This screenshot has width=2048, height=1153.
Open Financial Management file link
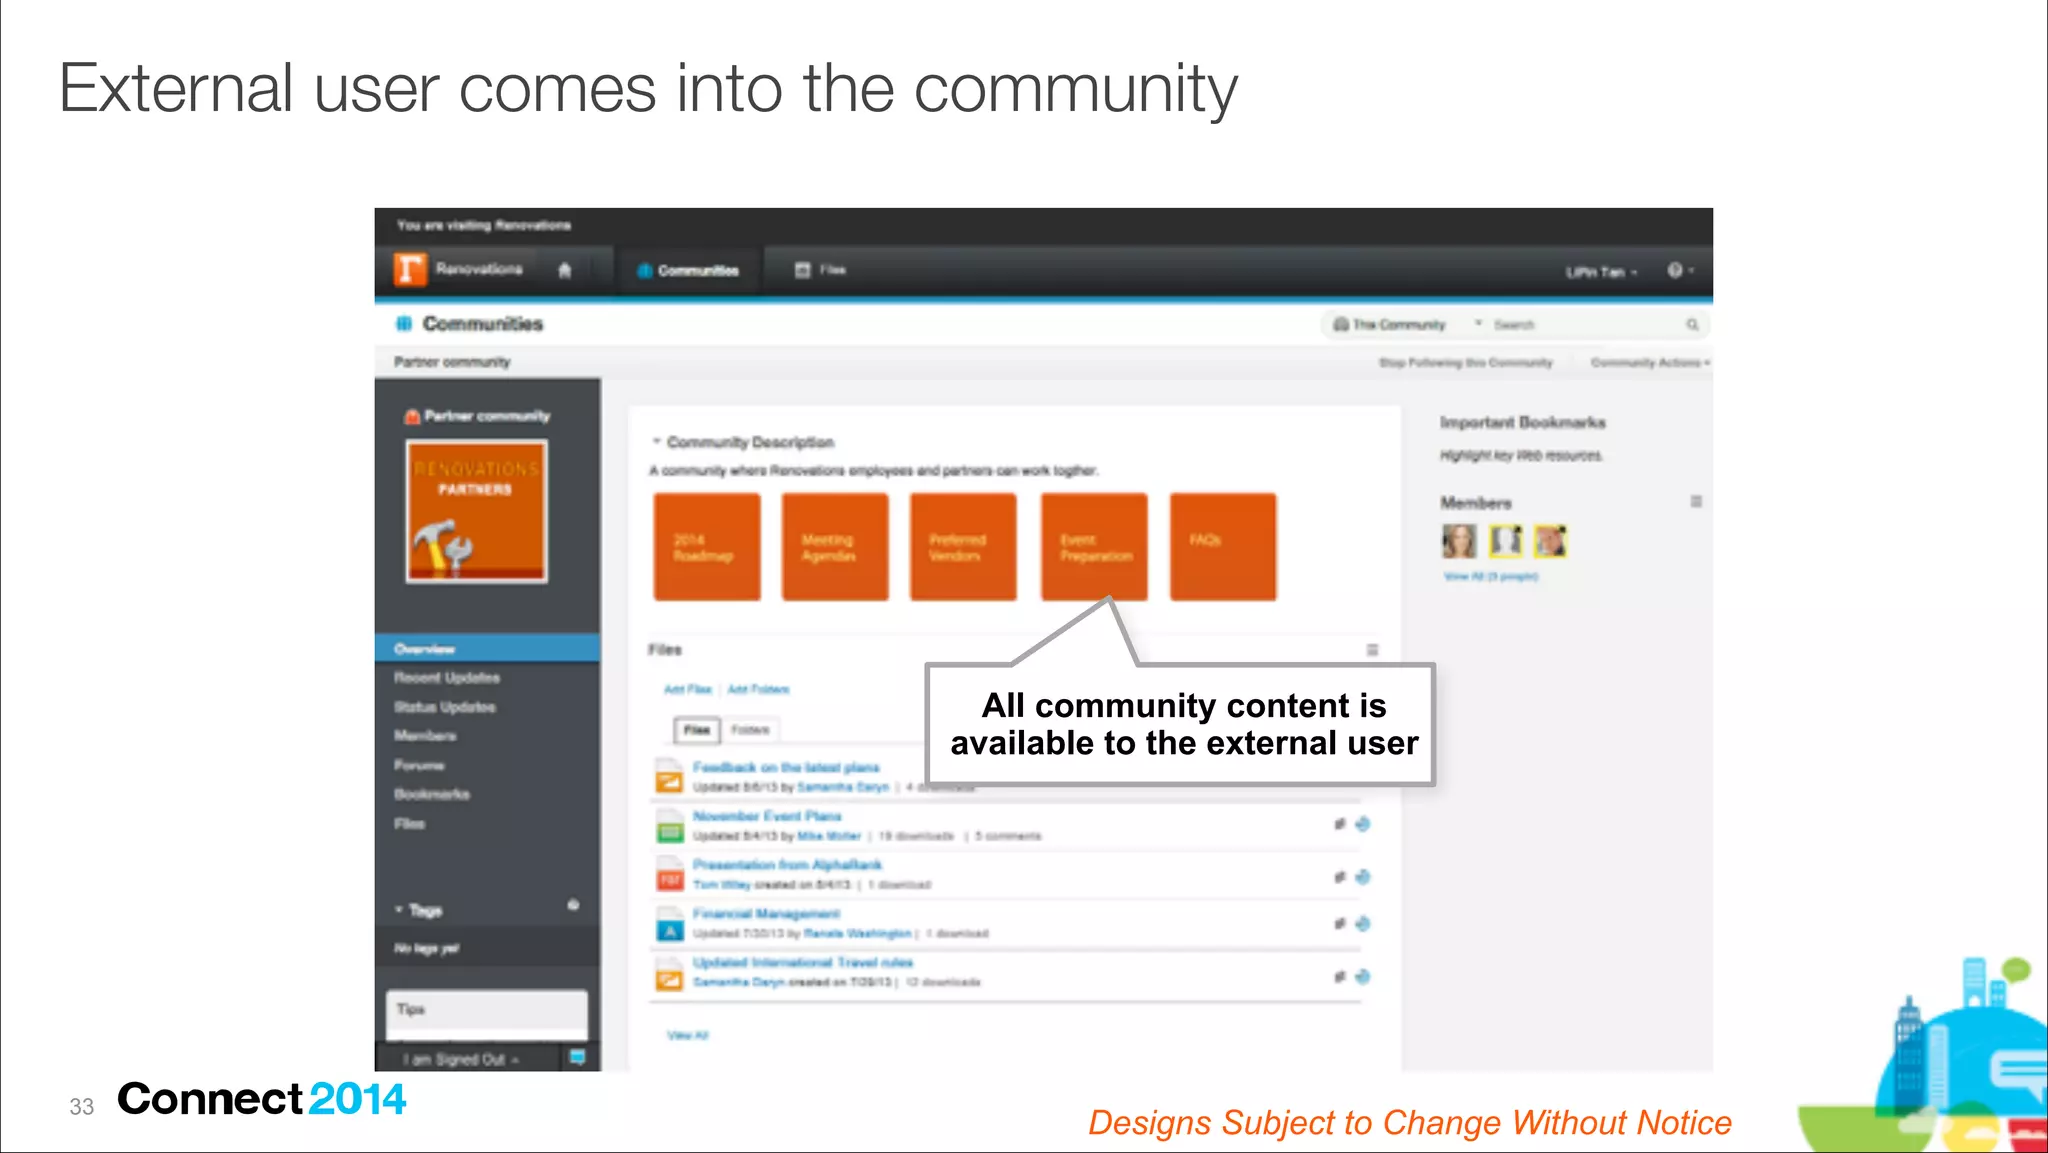click(x=766, y=914)
